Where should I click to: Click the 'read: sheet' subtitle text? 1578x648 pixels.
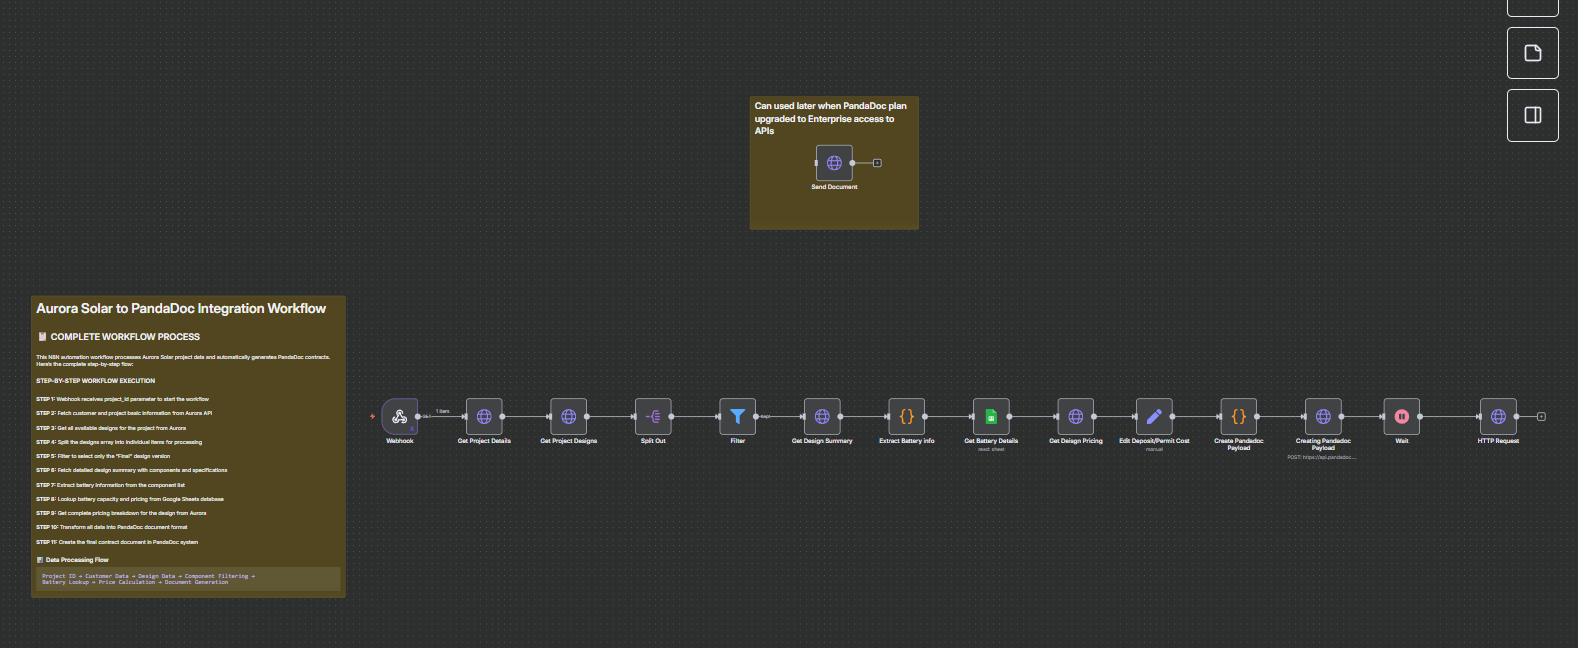[x=991, y=449]
